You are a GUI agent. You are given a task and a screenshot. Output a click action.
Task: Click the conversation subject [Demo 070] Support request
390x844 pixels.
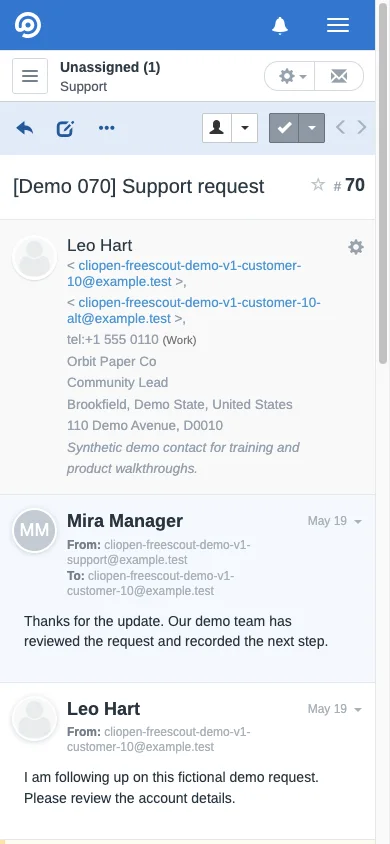[139, 186]
